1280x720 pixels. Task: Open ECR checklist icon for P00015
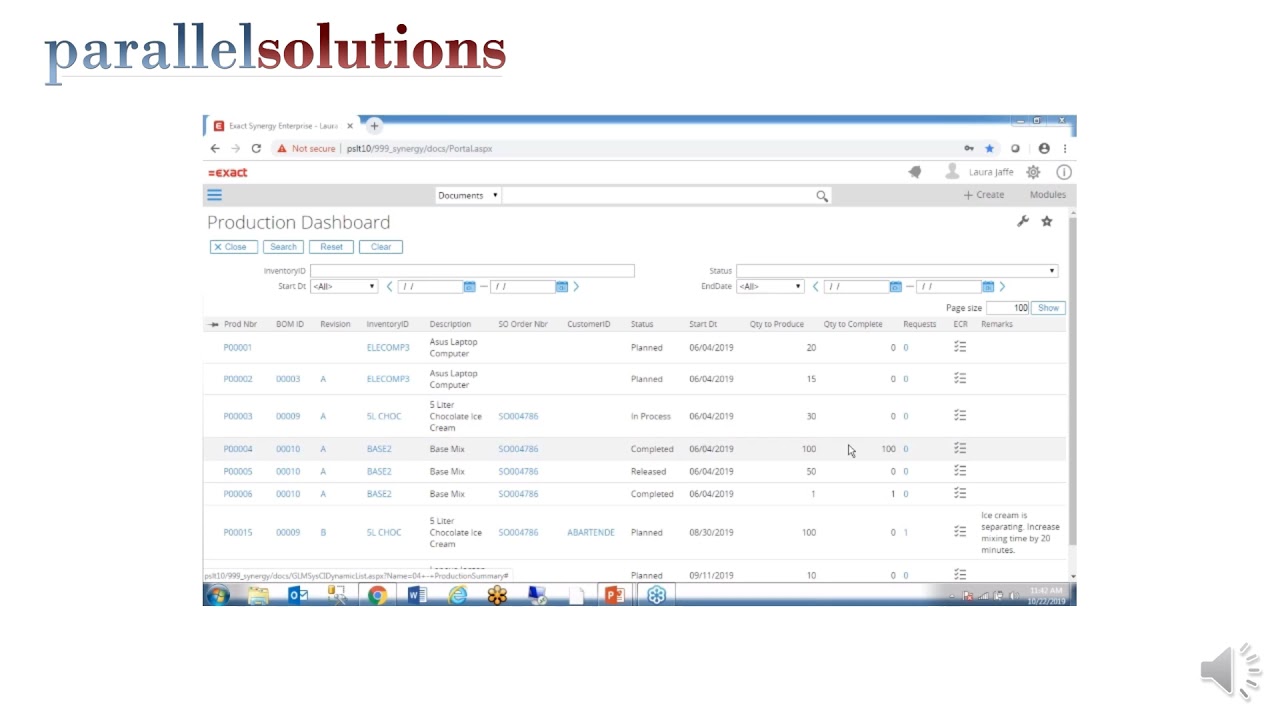pos(960,532)
